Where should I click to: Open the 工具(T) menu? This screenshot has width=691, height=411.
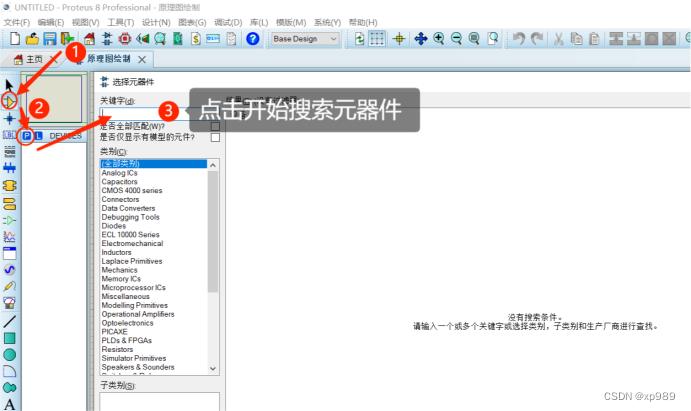click(x=120, y=22)
